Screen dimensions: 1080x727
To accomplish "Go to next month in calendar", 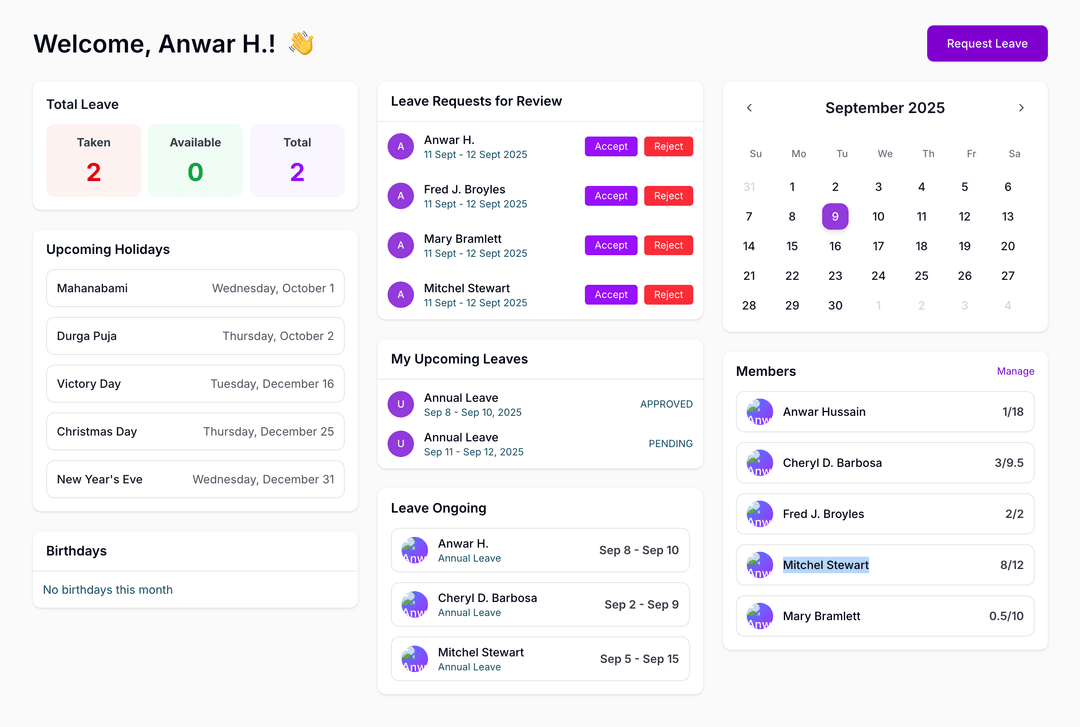I will point(1020,108).
